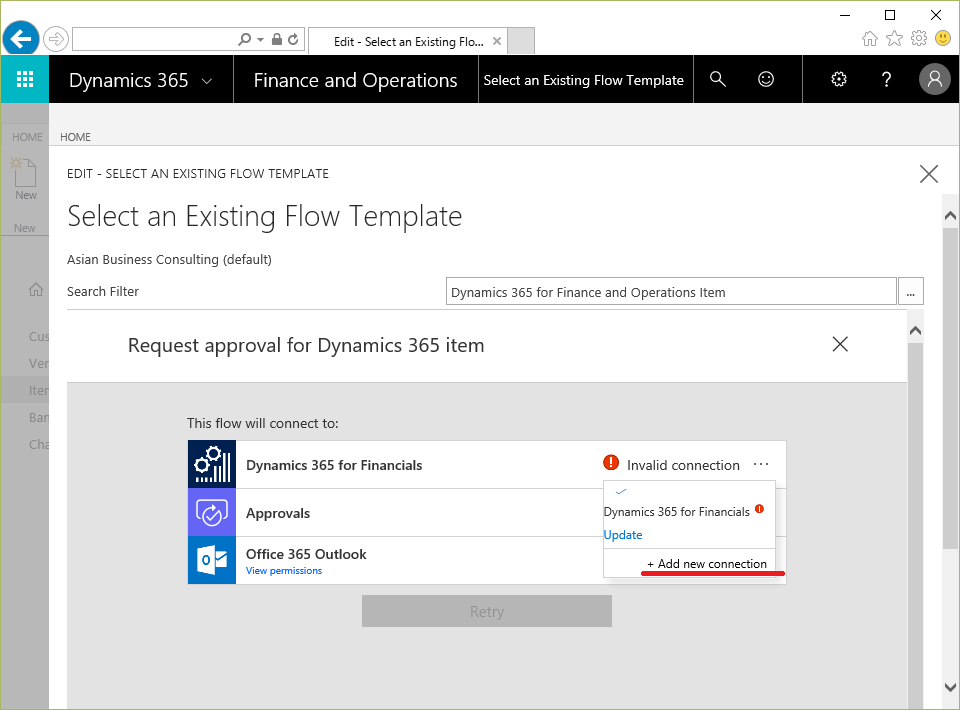Viewport: 960px width, 710px height.
Task: Click the browser smiley feedback icon
Action: (943, 39)
